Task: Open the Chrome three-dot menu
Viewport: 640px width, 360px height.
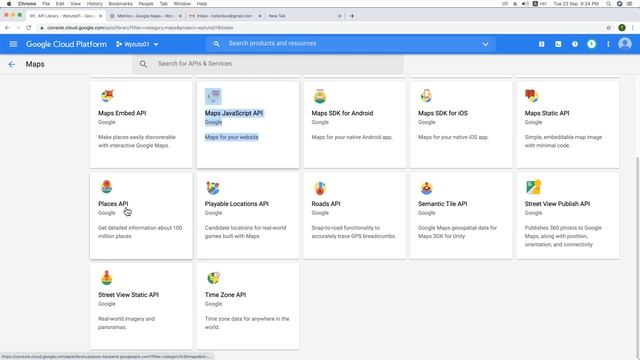Action: (x=633, y=28)
